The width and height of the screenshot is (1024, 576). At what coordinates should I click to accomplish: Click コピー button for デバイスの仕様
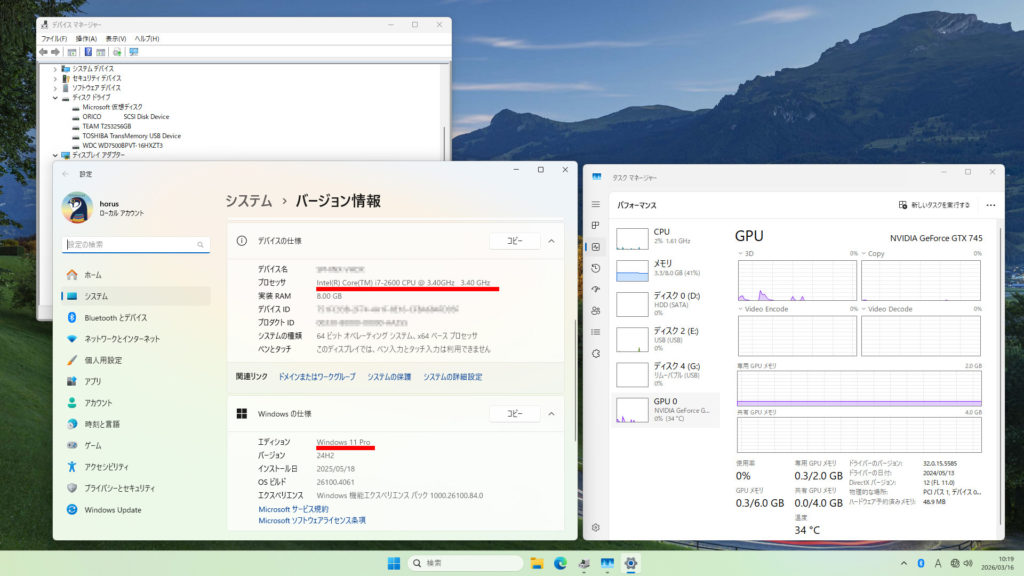coord(514,241)
